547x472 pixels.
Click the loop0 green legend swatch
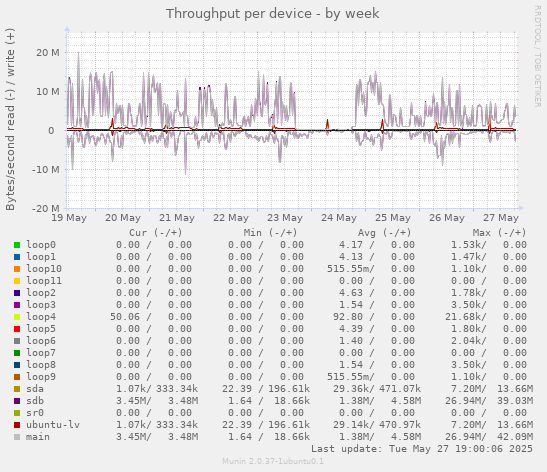tap(17, 245)
